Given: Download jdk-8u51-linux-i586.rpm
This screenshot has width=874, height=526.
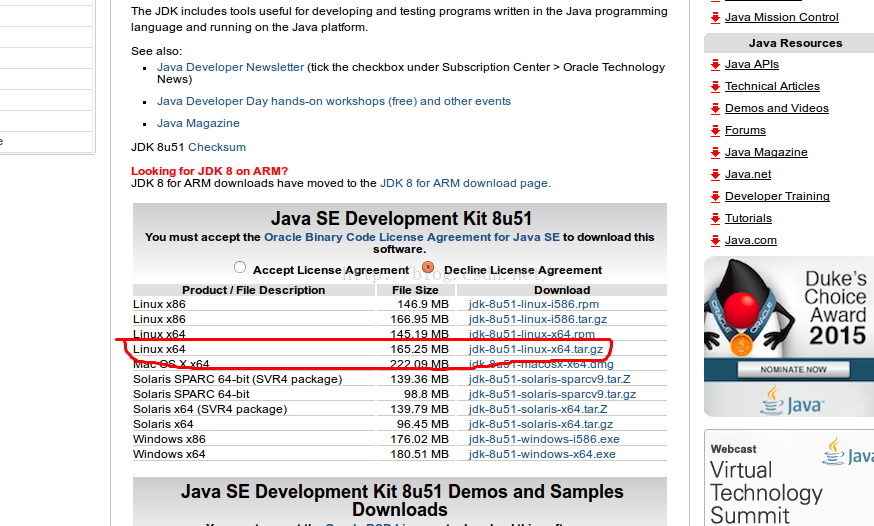Looking at the screenshot, I should click(x=533, y=304).
